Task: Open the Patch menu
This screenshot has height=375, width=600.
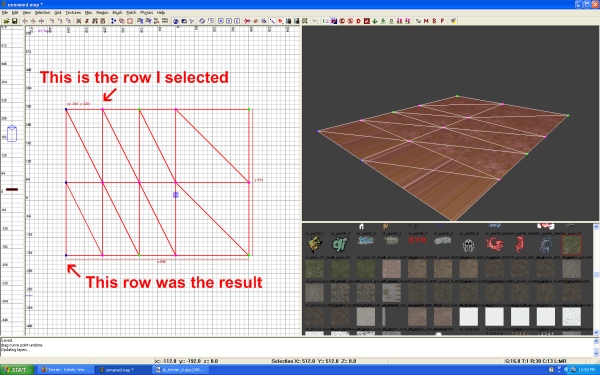Action: (131, 13)
